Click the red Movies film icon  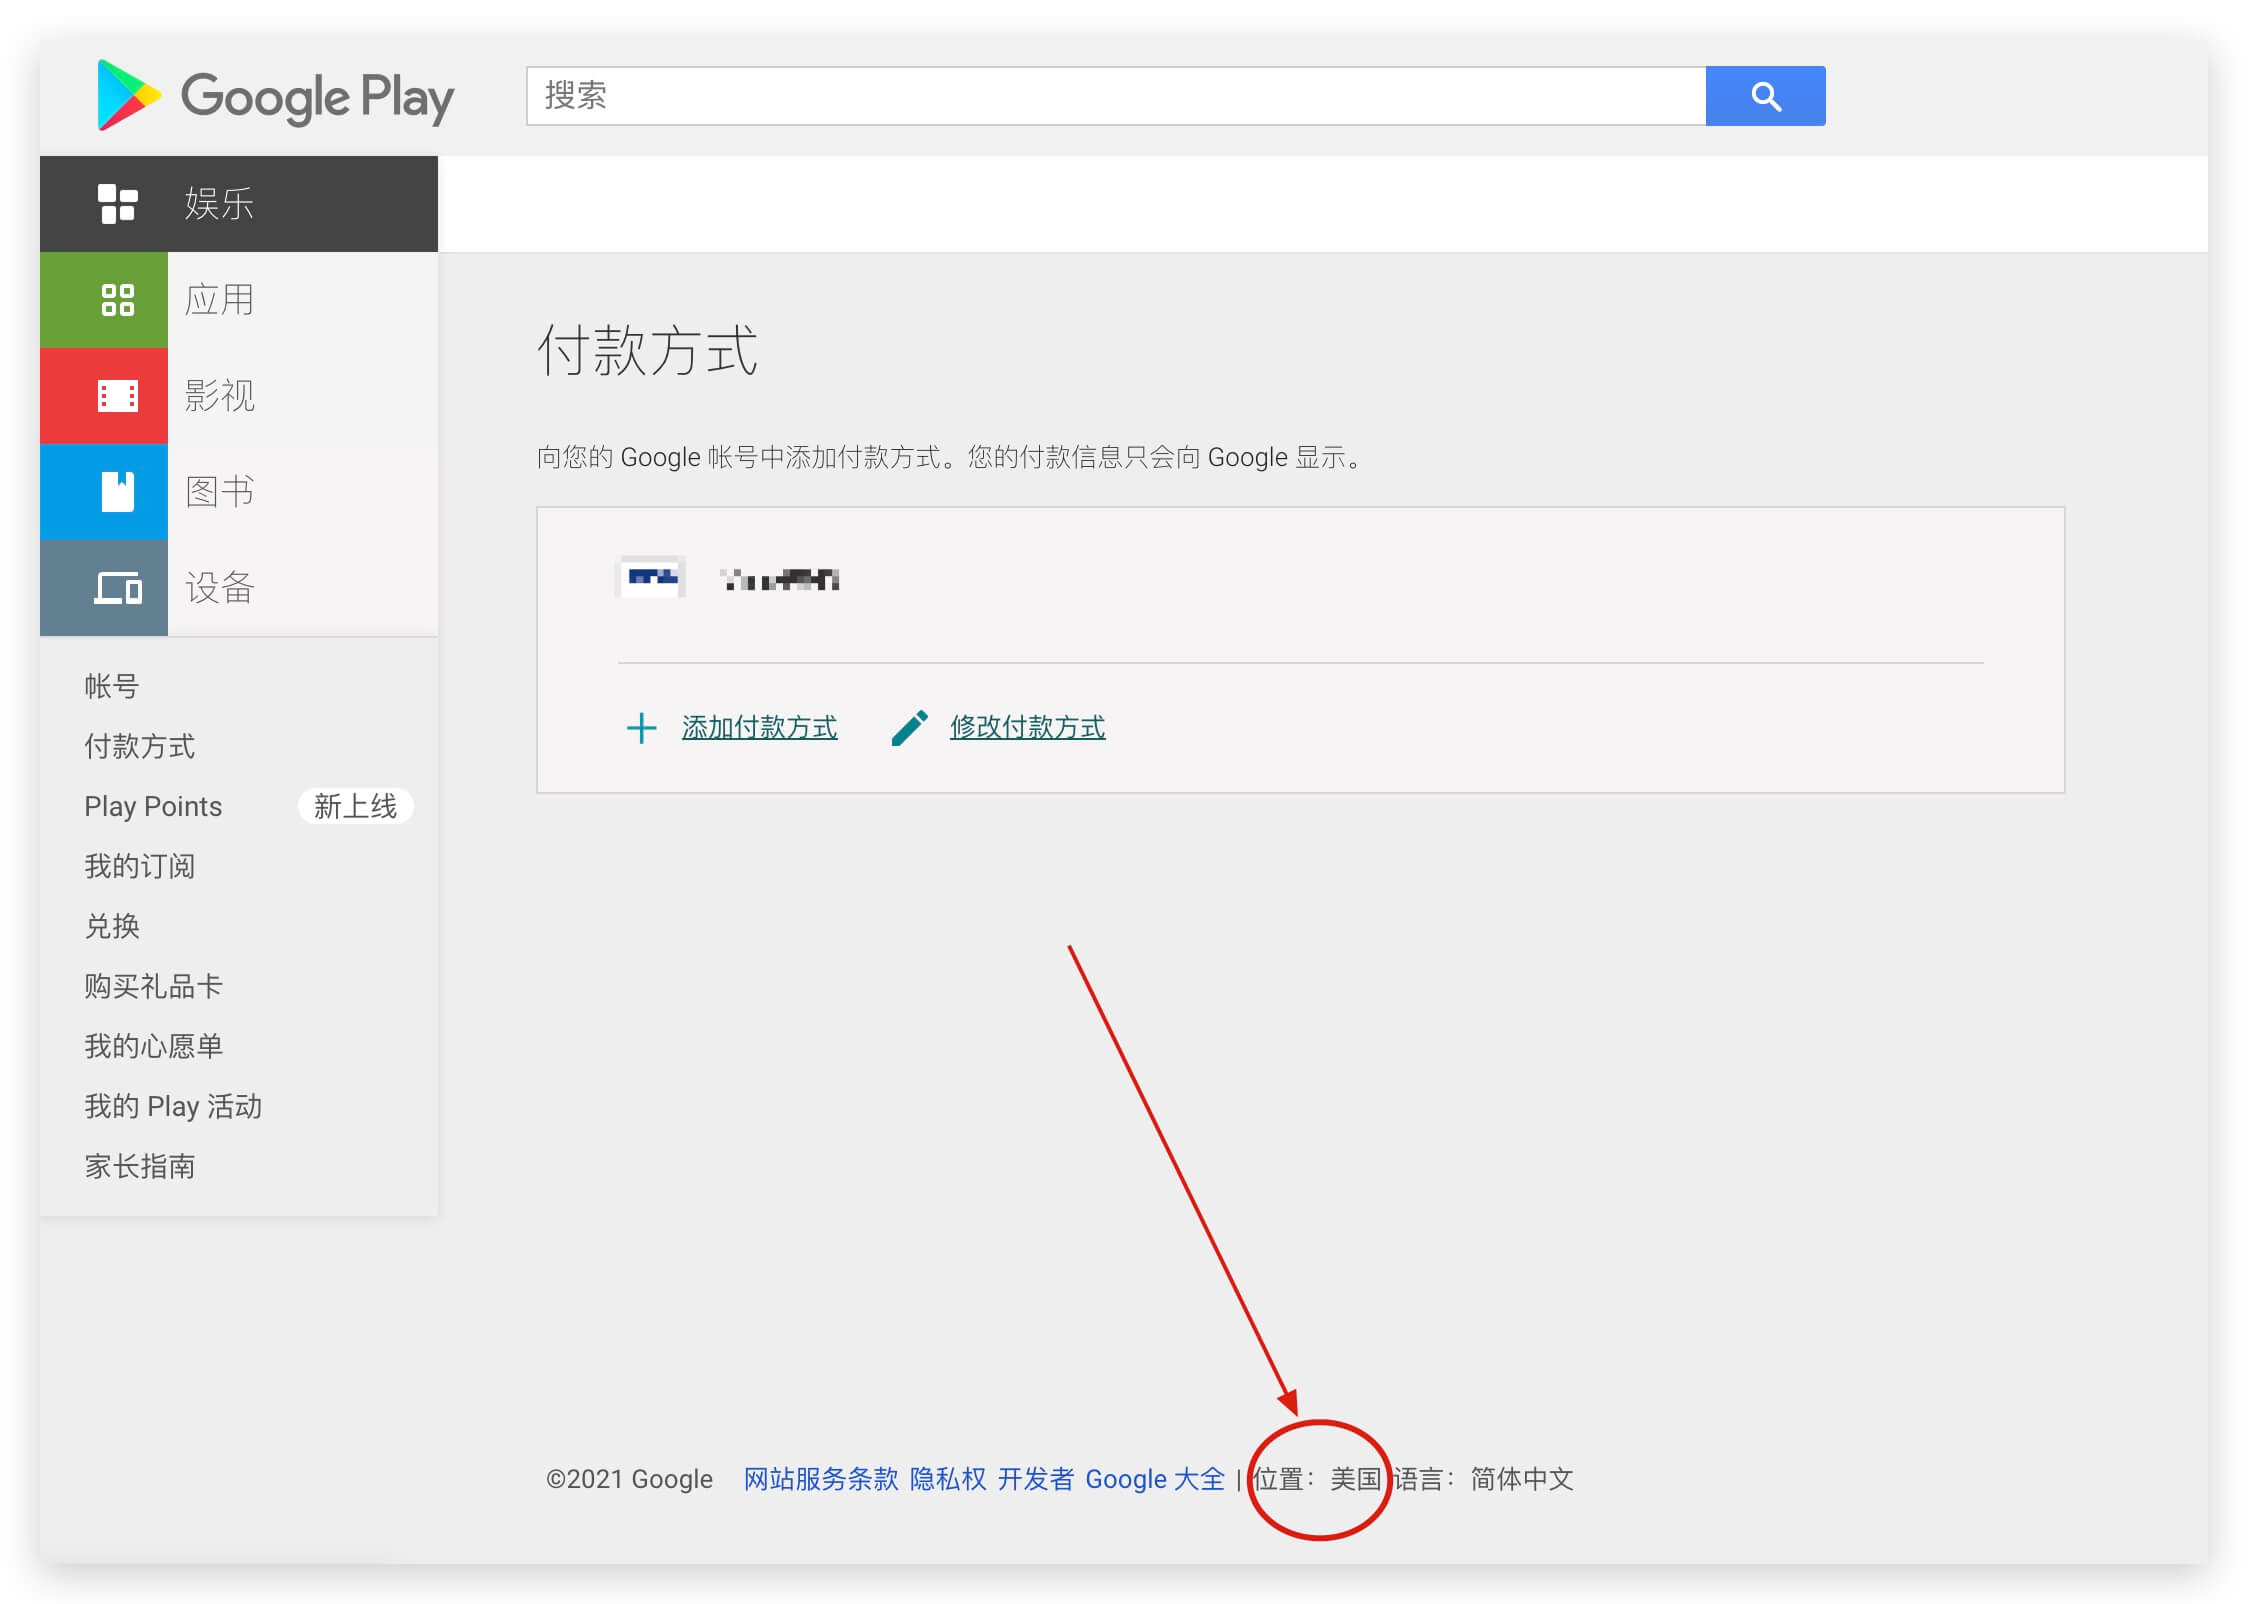point(117,396)
